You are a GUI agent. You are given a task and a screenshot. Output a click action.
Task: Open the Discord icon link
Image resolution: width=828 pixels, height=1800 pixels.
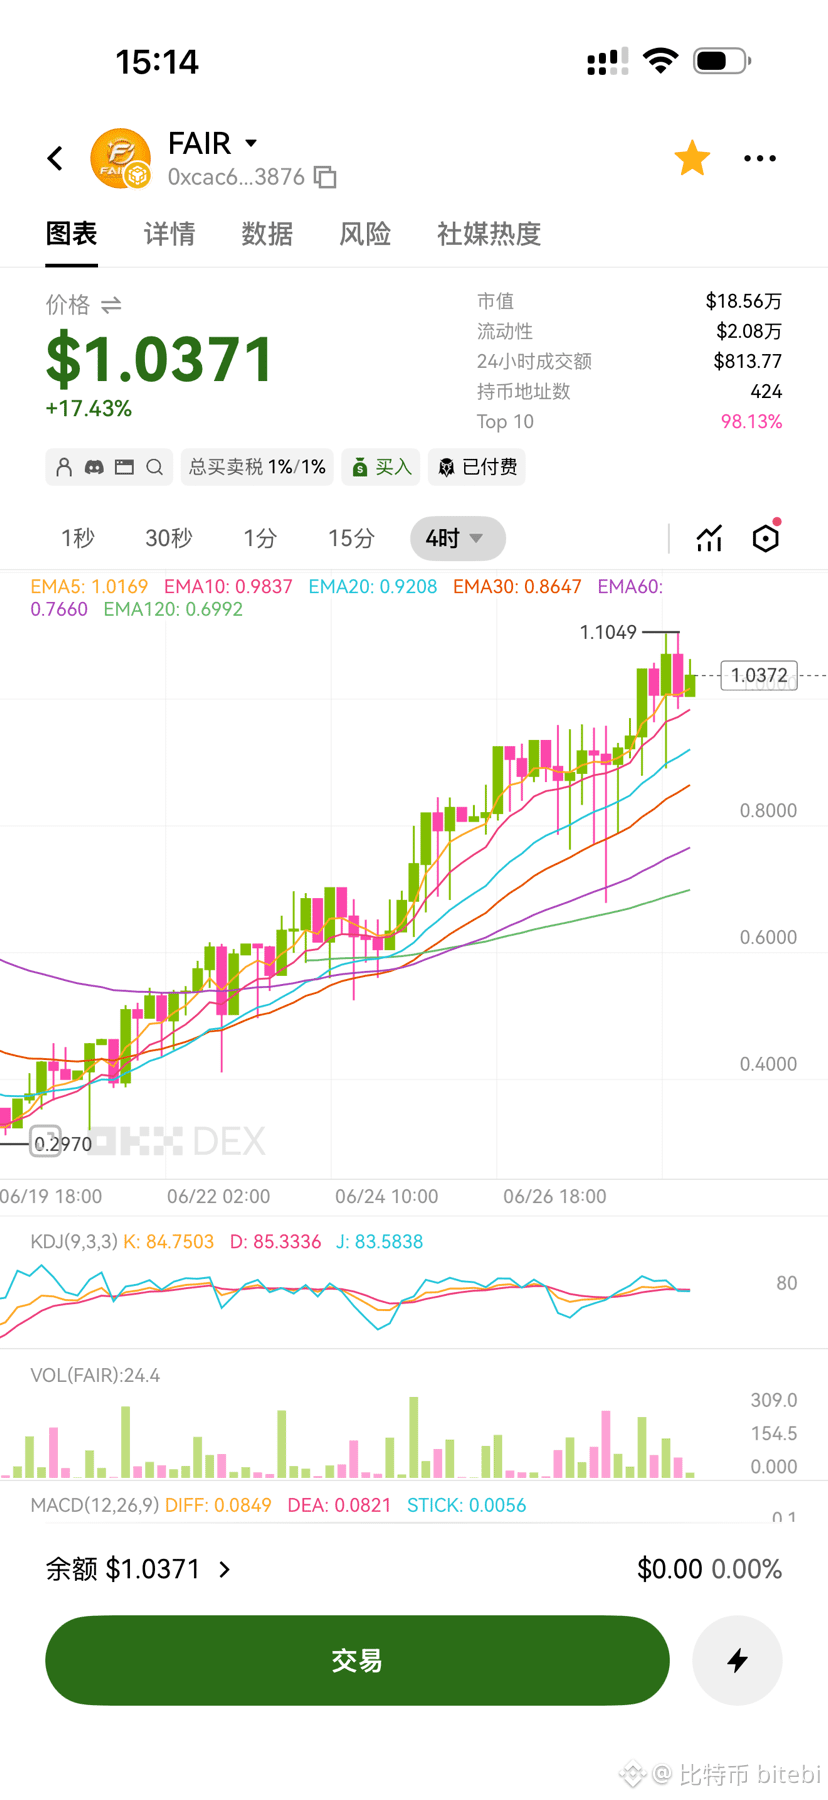coord(94,467)
